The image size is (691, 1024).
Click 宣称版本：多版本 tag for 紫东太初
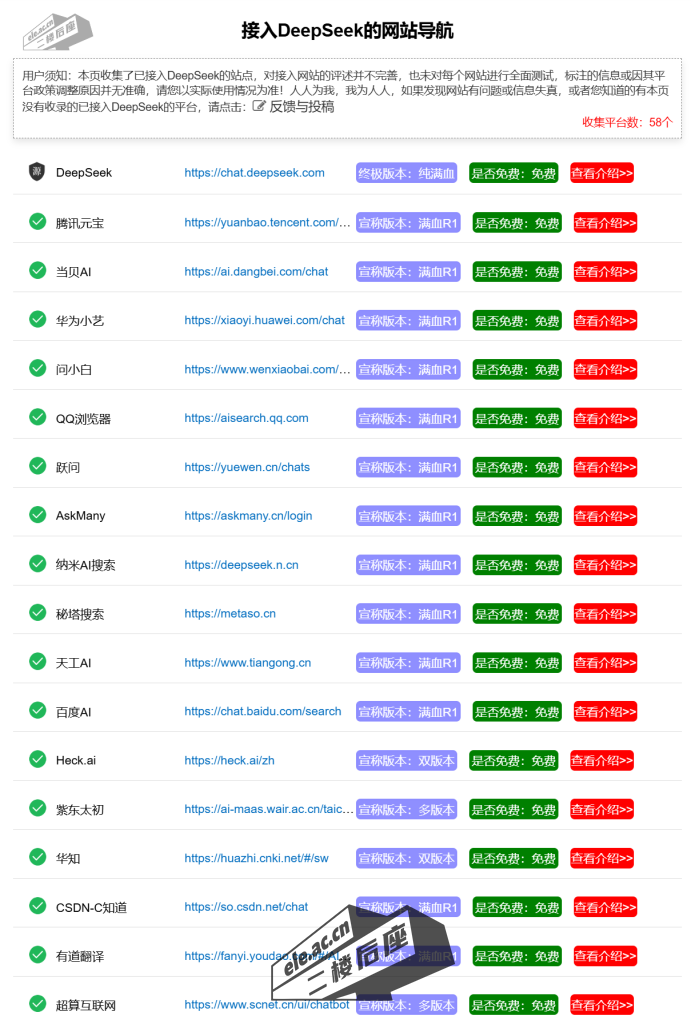[406, 810]
